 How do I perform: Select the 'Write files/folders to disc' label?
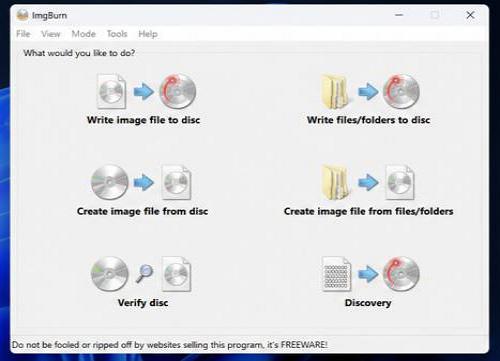click(x=368, y=120)
